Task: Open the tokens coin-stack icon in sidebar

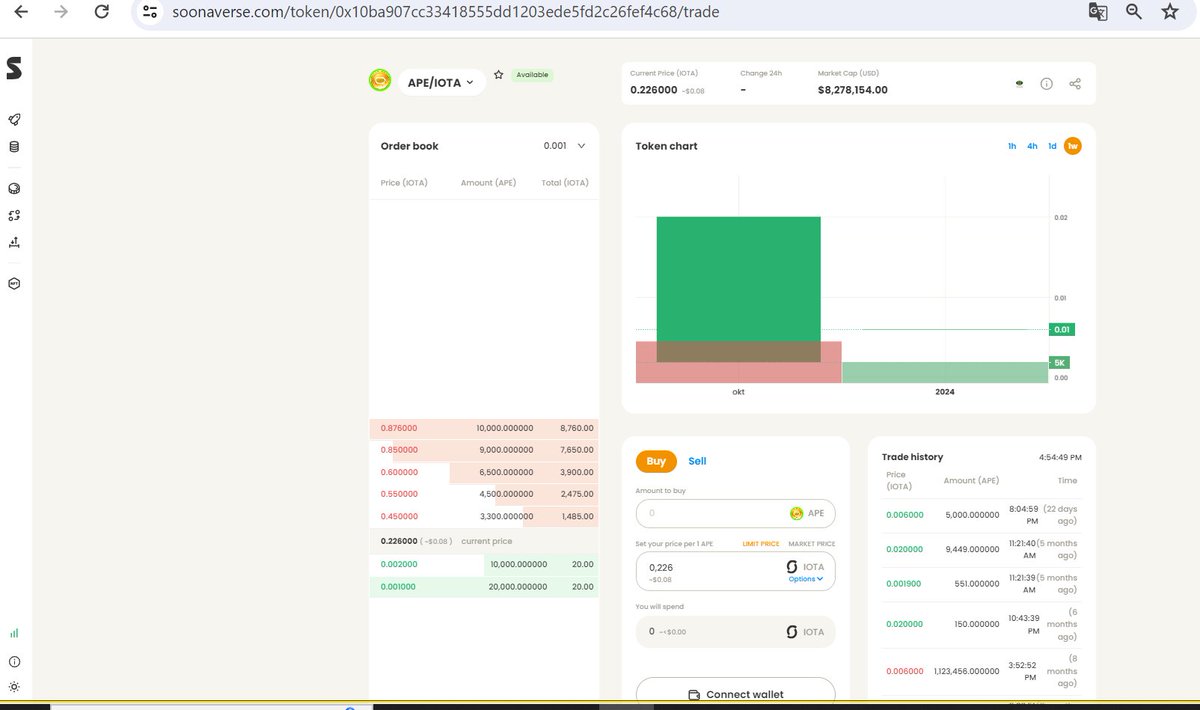Action: (x=14, y=146)
